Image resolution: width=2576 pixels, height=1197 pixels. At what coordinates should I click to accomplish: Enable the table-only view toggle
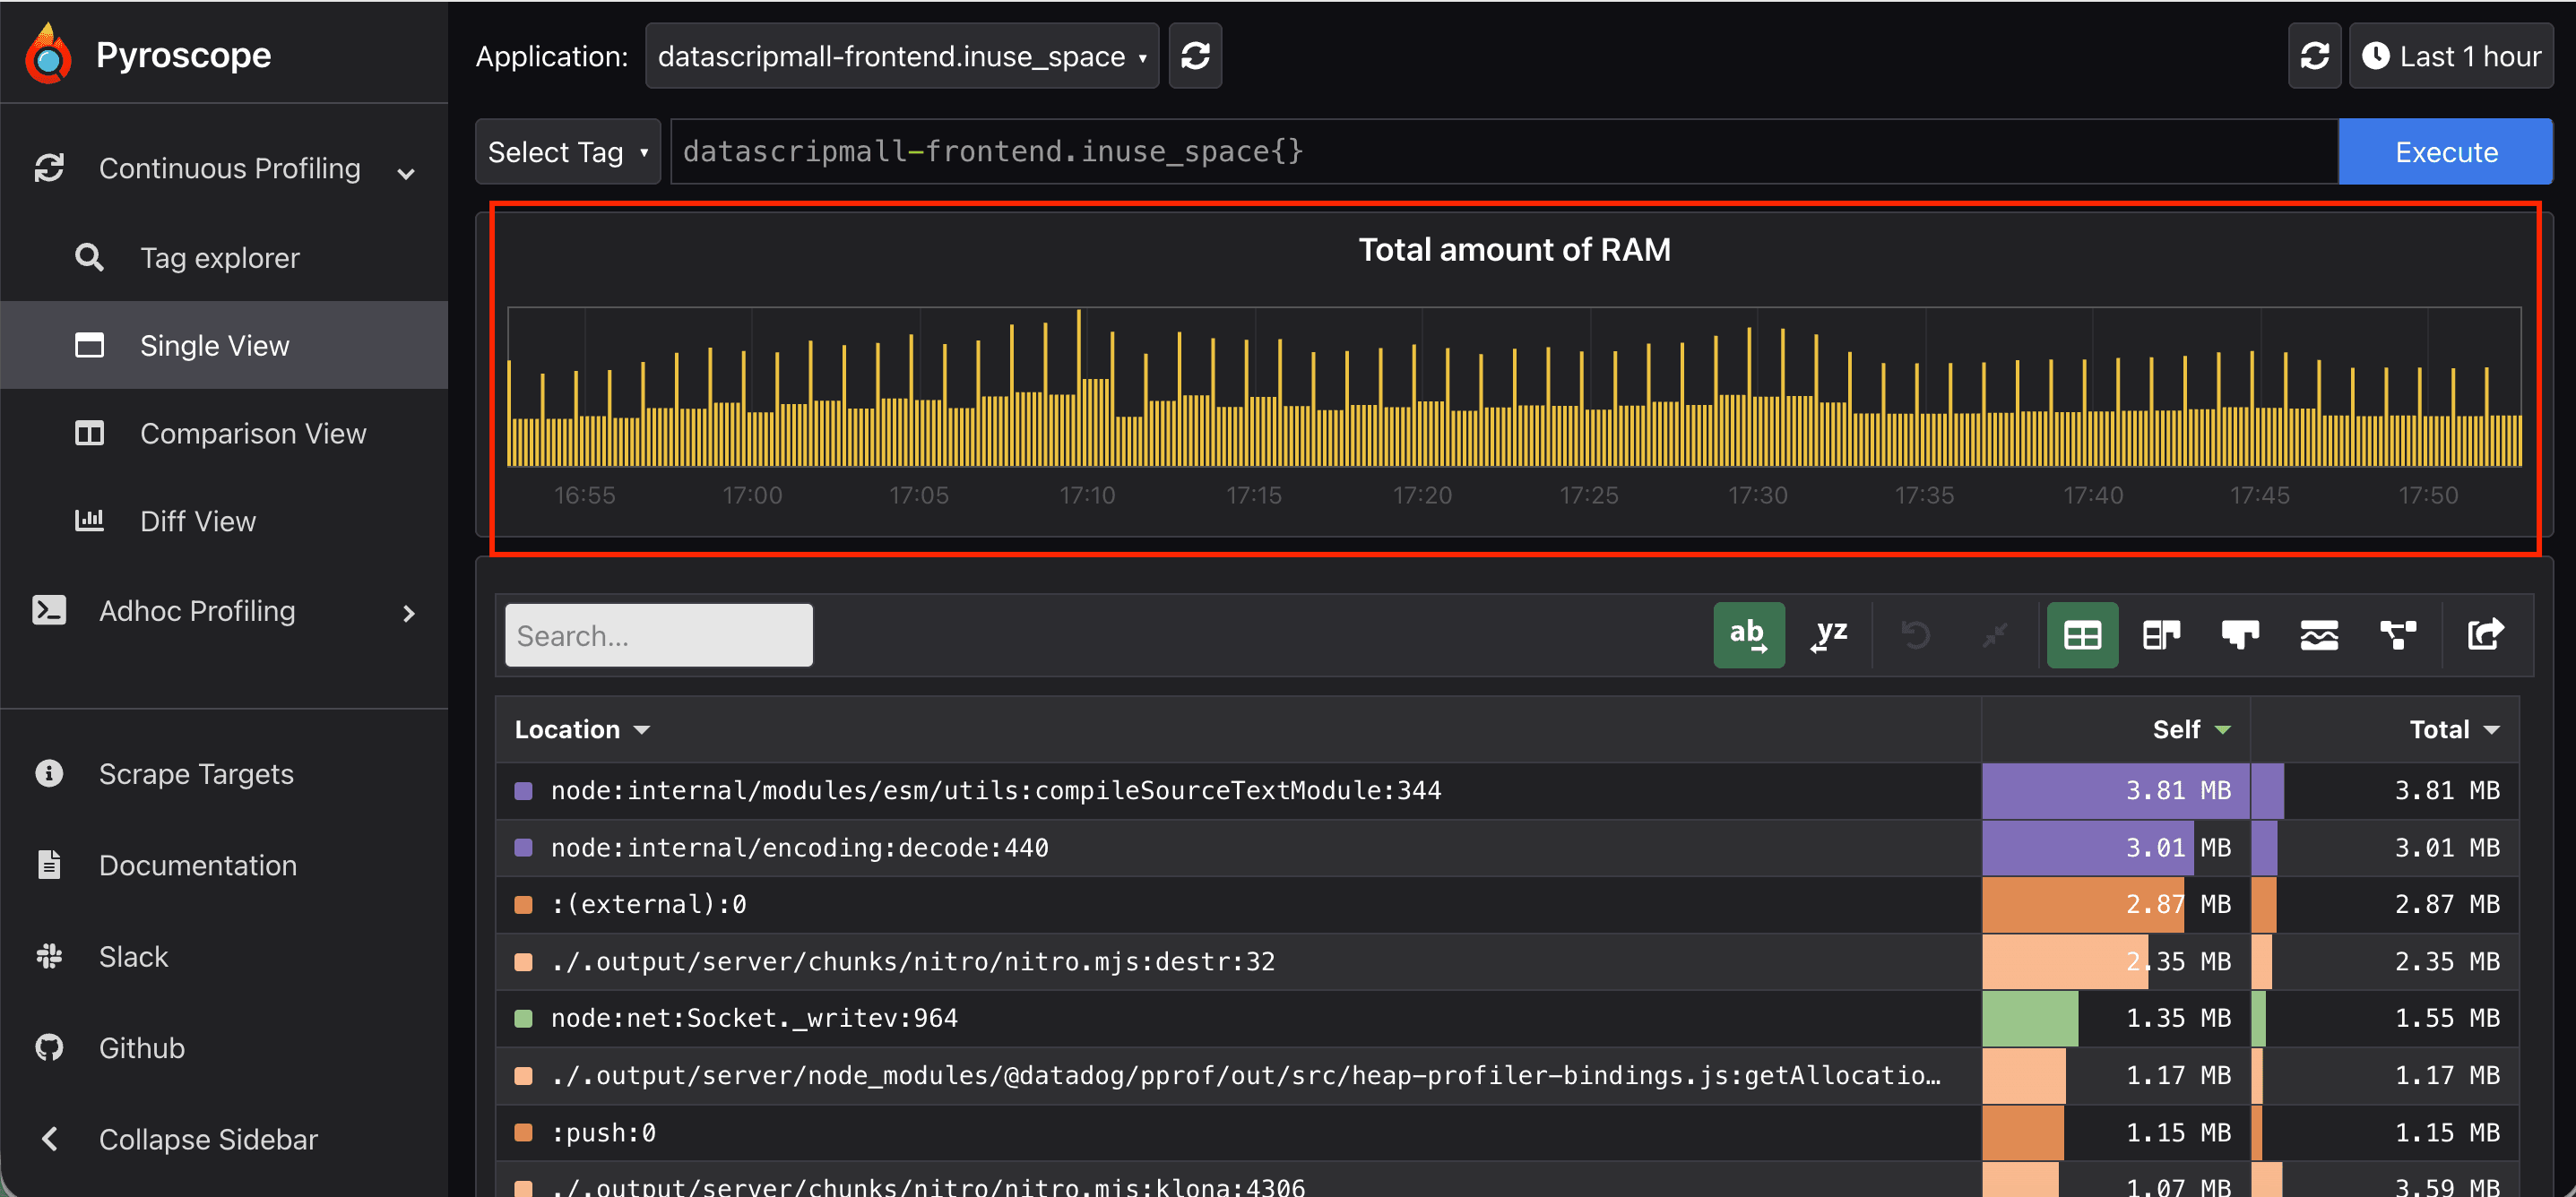click(x=2082, y=635)
